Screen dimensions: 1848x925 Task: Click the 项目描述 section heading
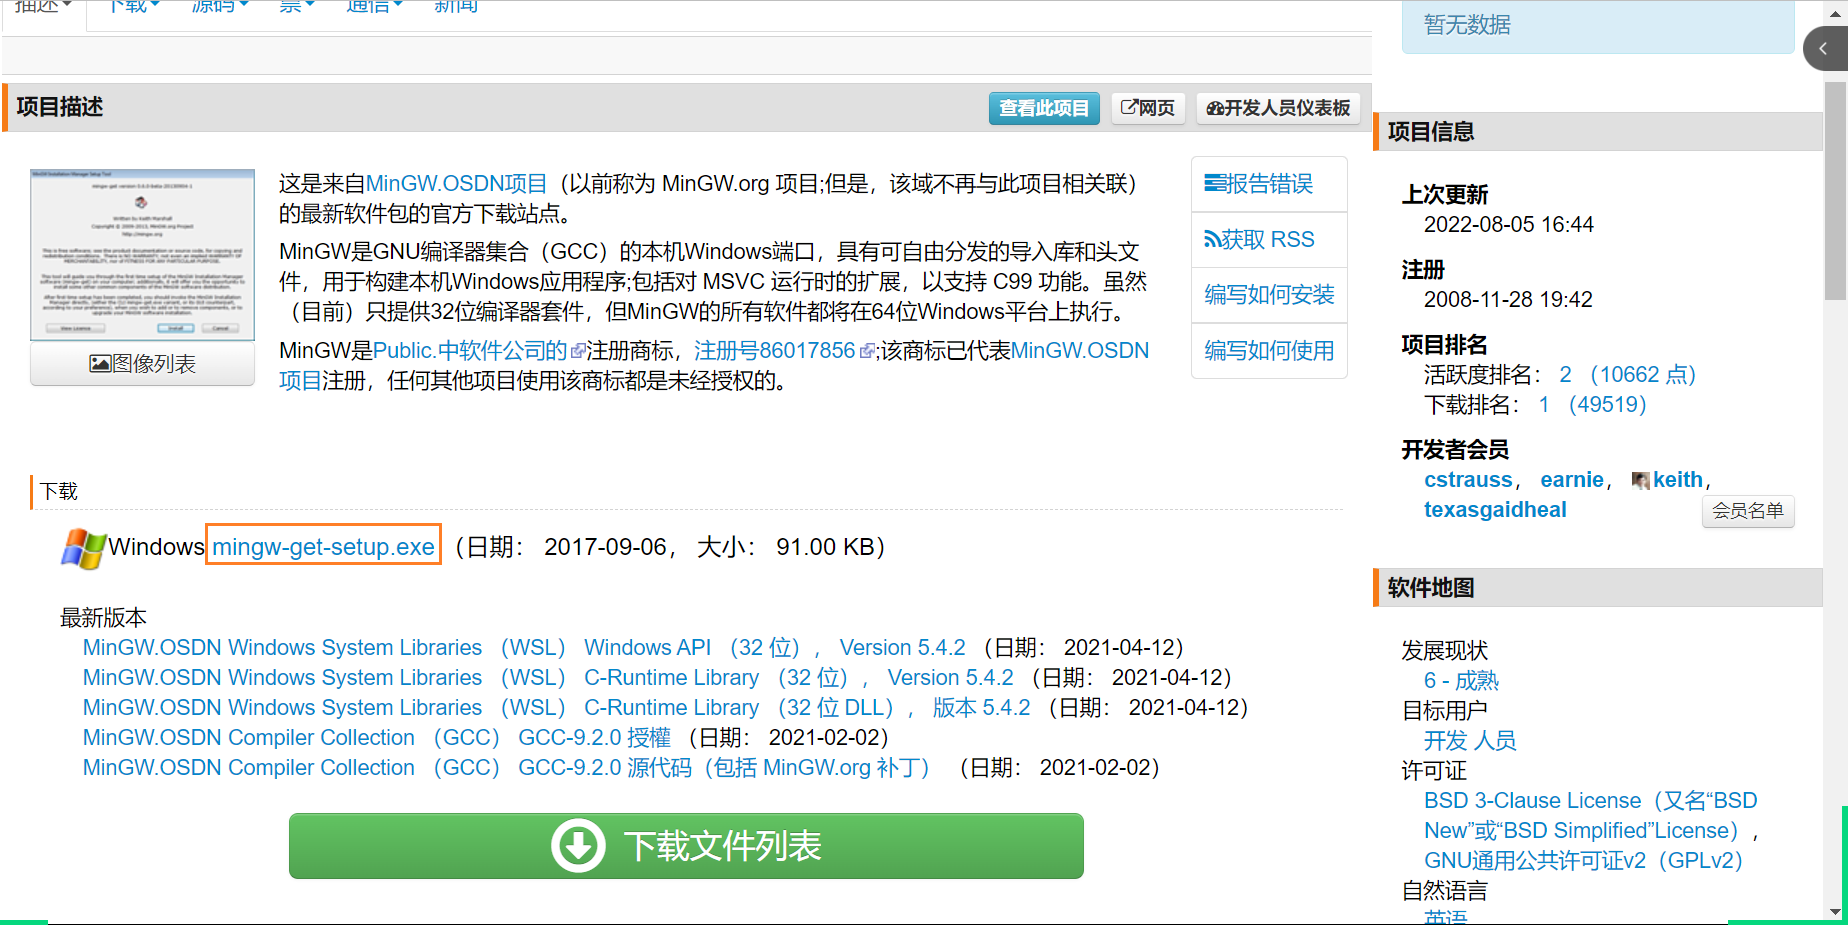click(x=60, y=107)
